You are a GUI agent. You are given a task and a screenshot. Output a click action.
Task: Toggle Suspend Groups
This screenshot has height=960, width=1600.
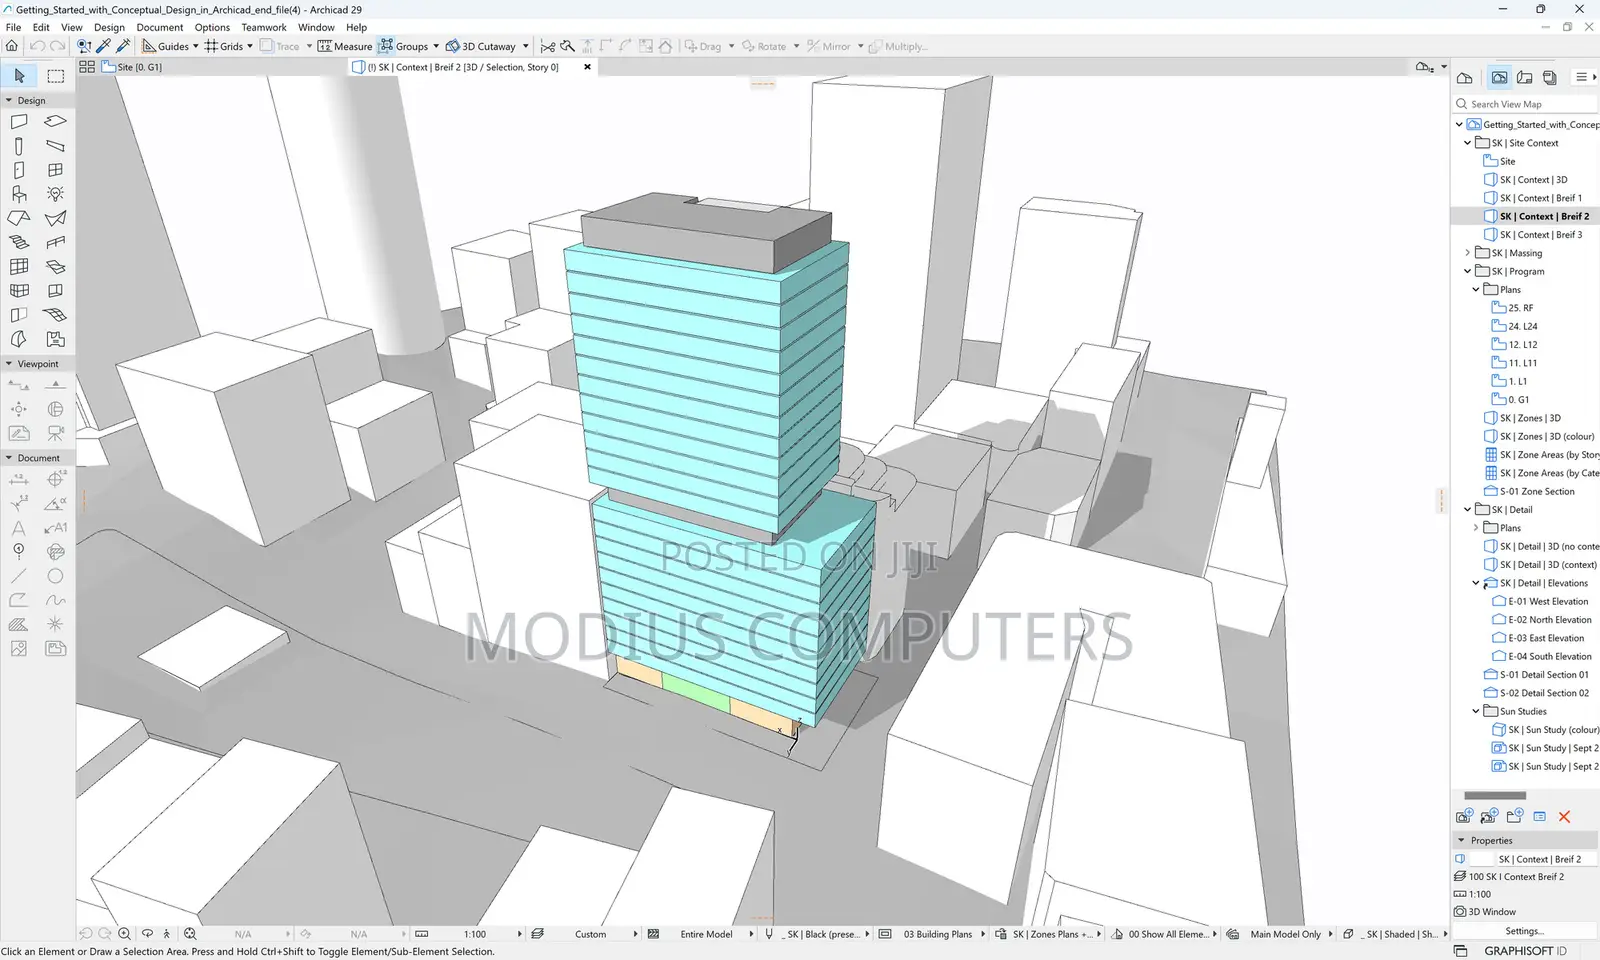pos(404,46)
